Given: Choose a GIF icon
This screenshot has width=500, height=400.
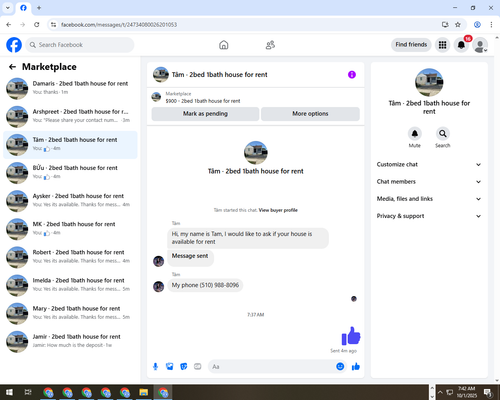Looking at the screenshot, I should [x=198, y=367].
